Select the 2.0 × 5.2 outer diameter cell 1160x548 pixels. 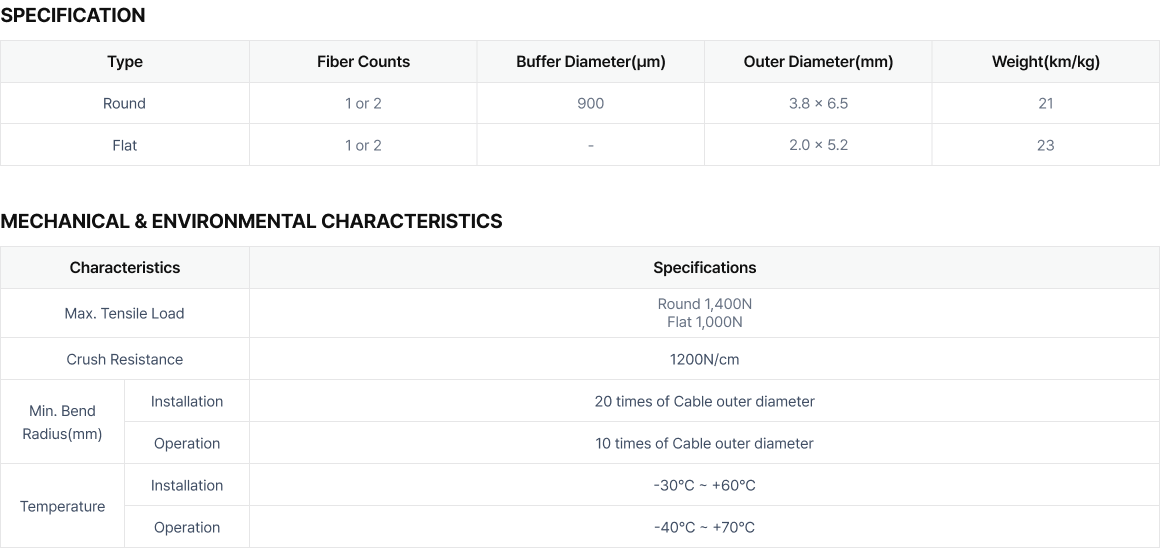coord(818,145)
